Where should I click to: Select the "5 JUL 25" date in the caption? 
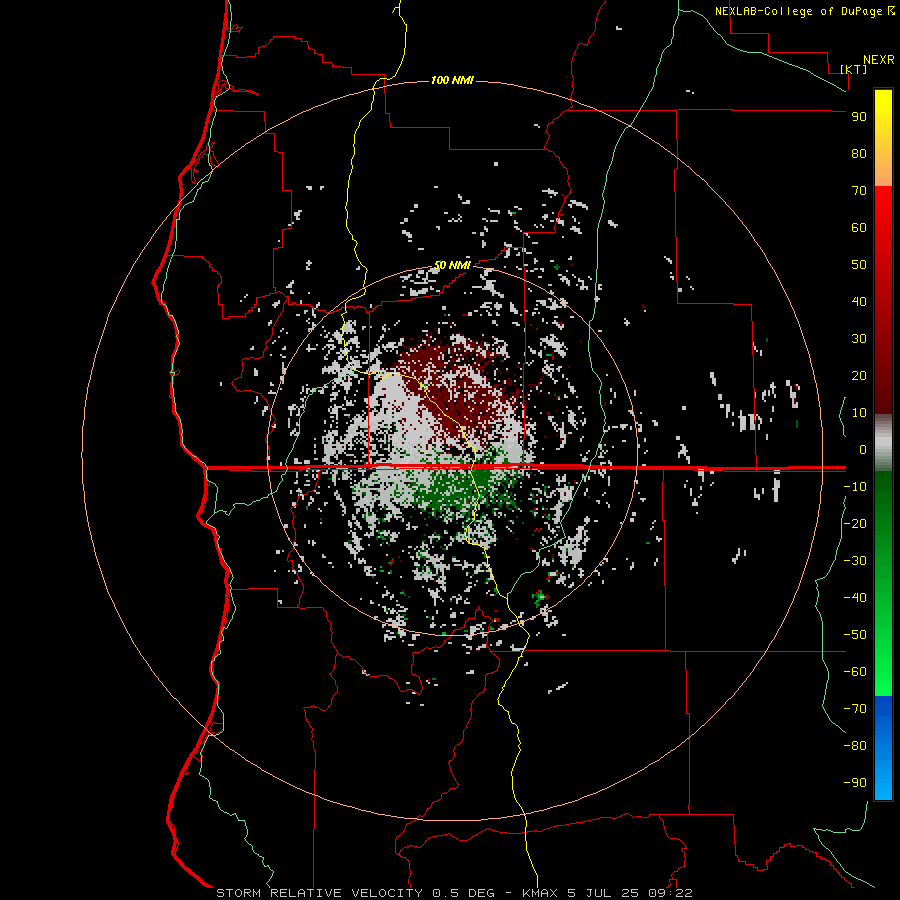click(x=603, y=893)
